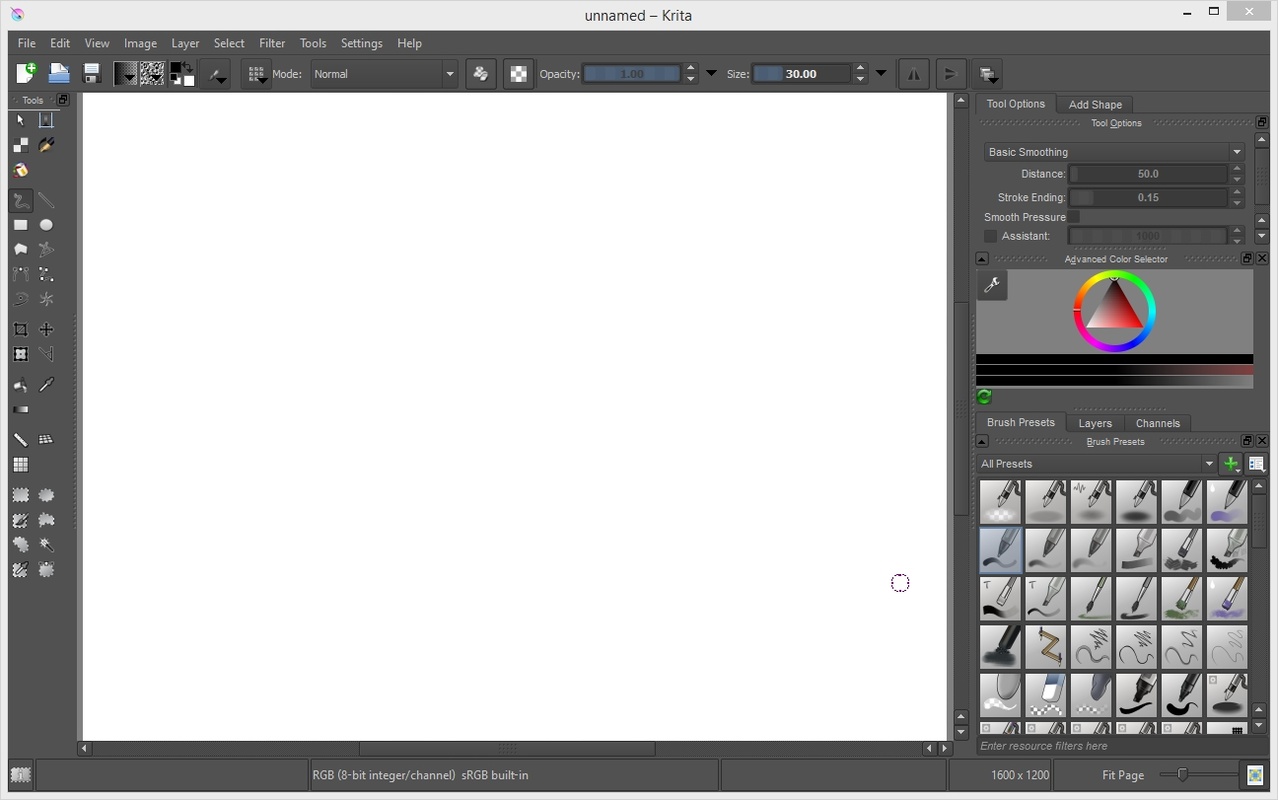Create a new document via toolbar icon
Image resolution: width=1278 pixels, height=800 pixels.
27,74
